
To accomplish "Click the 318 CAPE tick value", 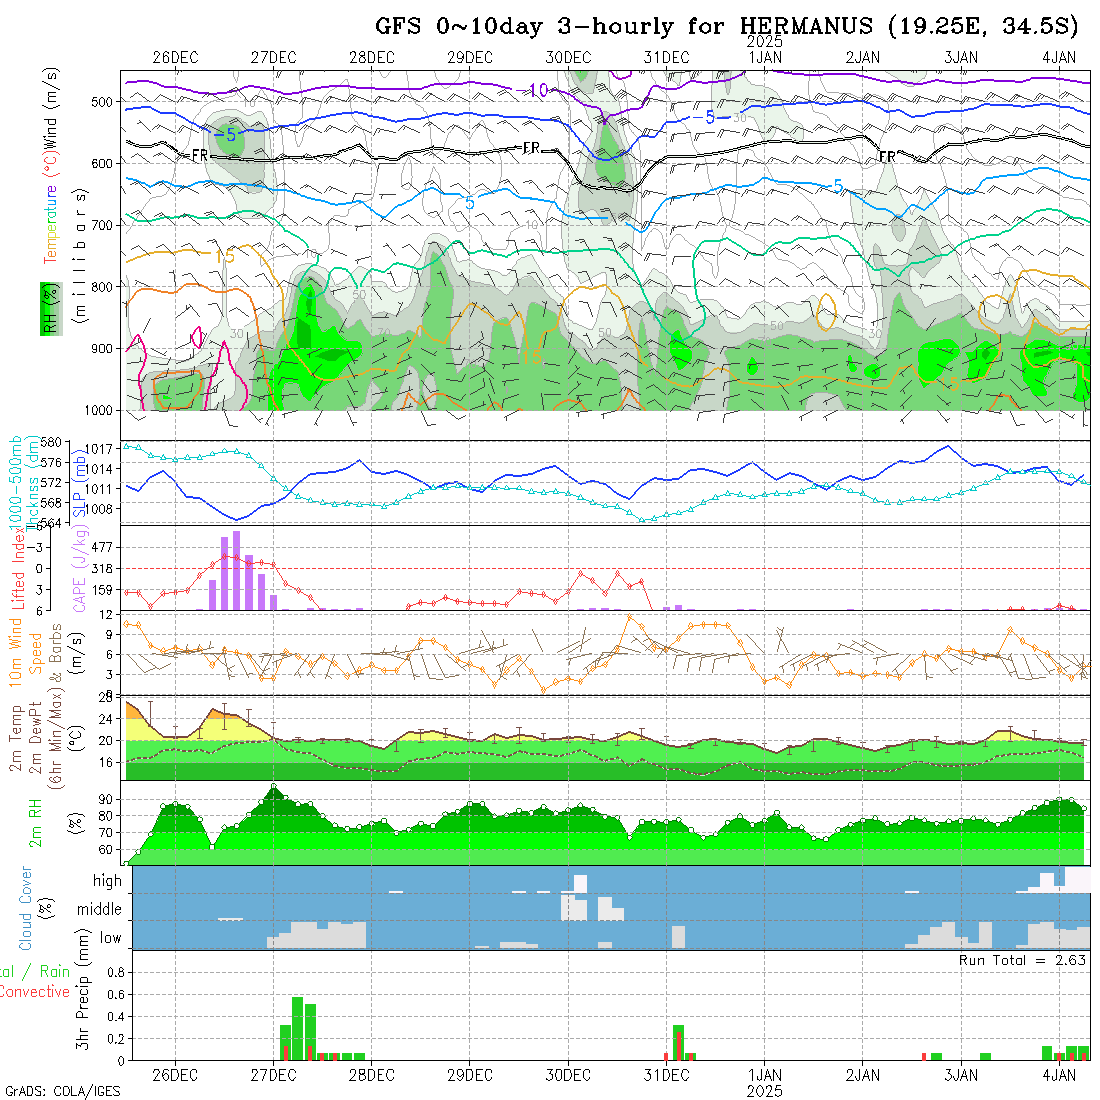I will [102, 569].
